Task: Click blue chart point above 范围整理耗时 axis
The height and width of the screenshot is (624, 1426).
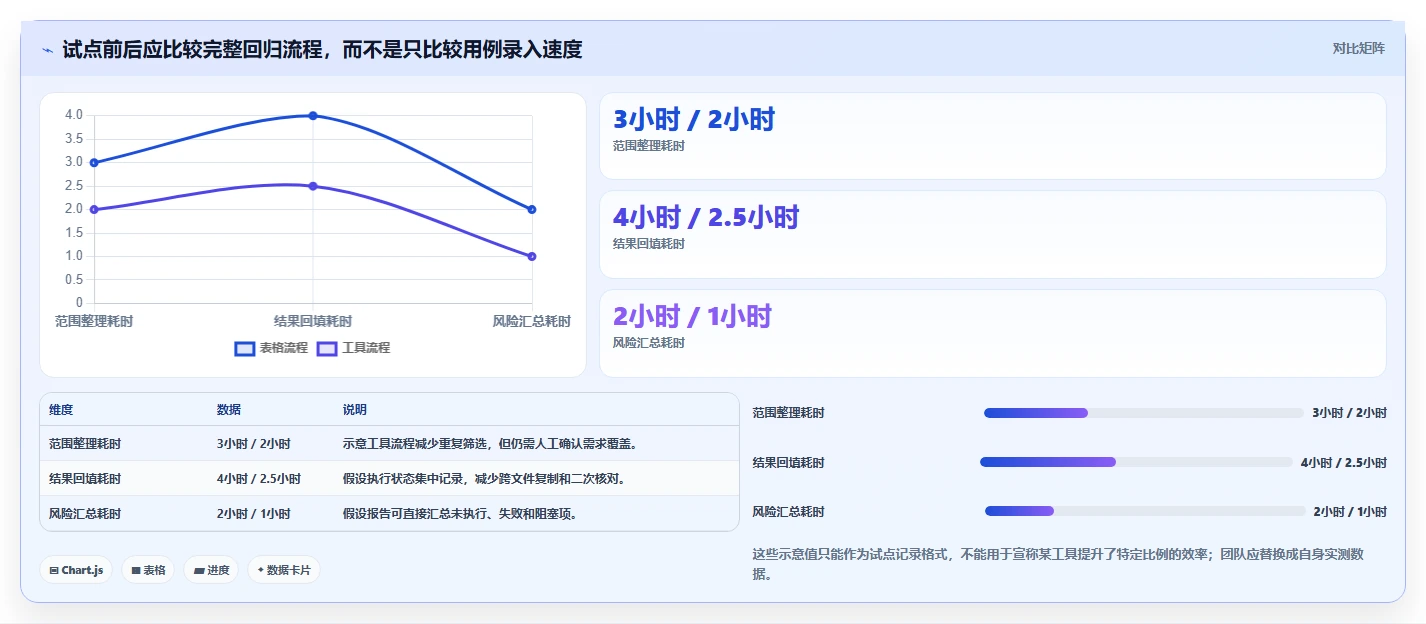Action: click(94, 162)
